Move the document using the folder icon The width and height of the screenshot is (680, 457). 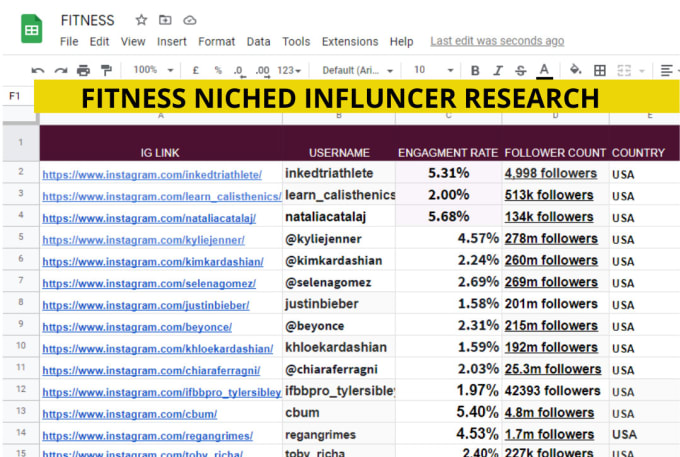coord(165,20)
